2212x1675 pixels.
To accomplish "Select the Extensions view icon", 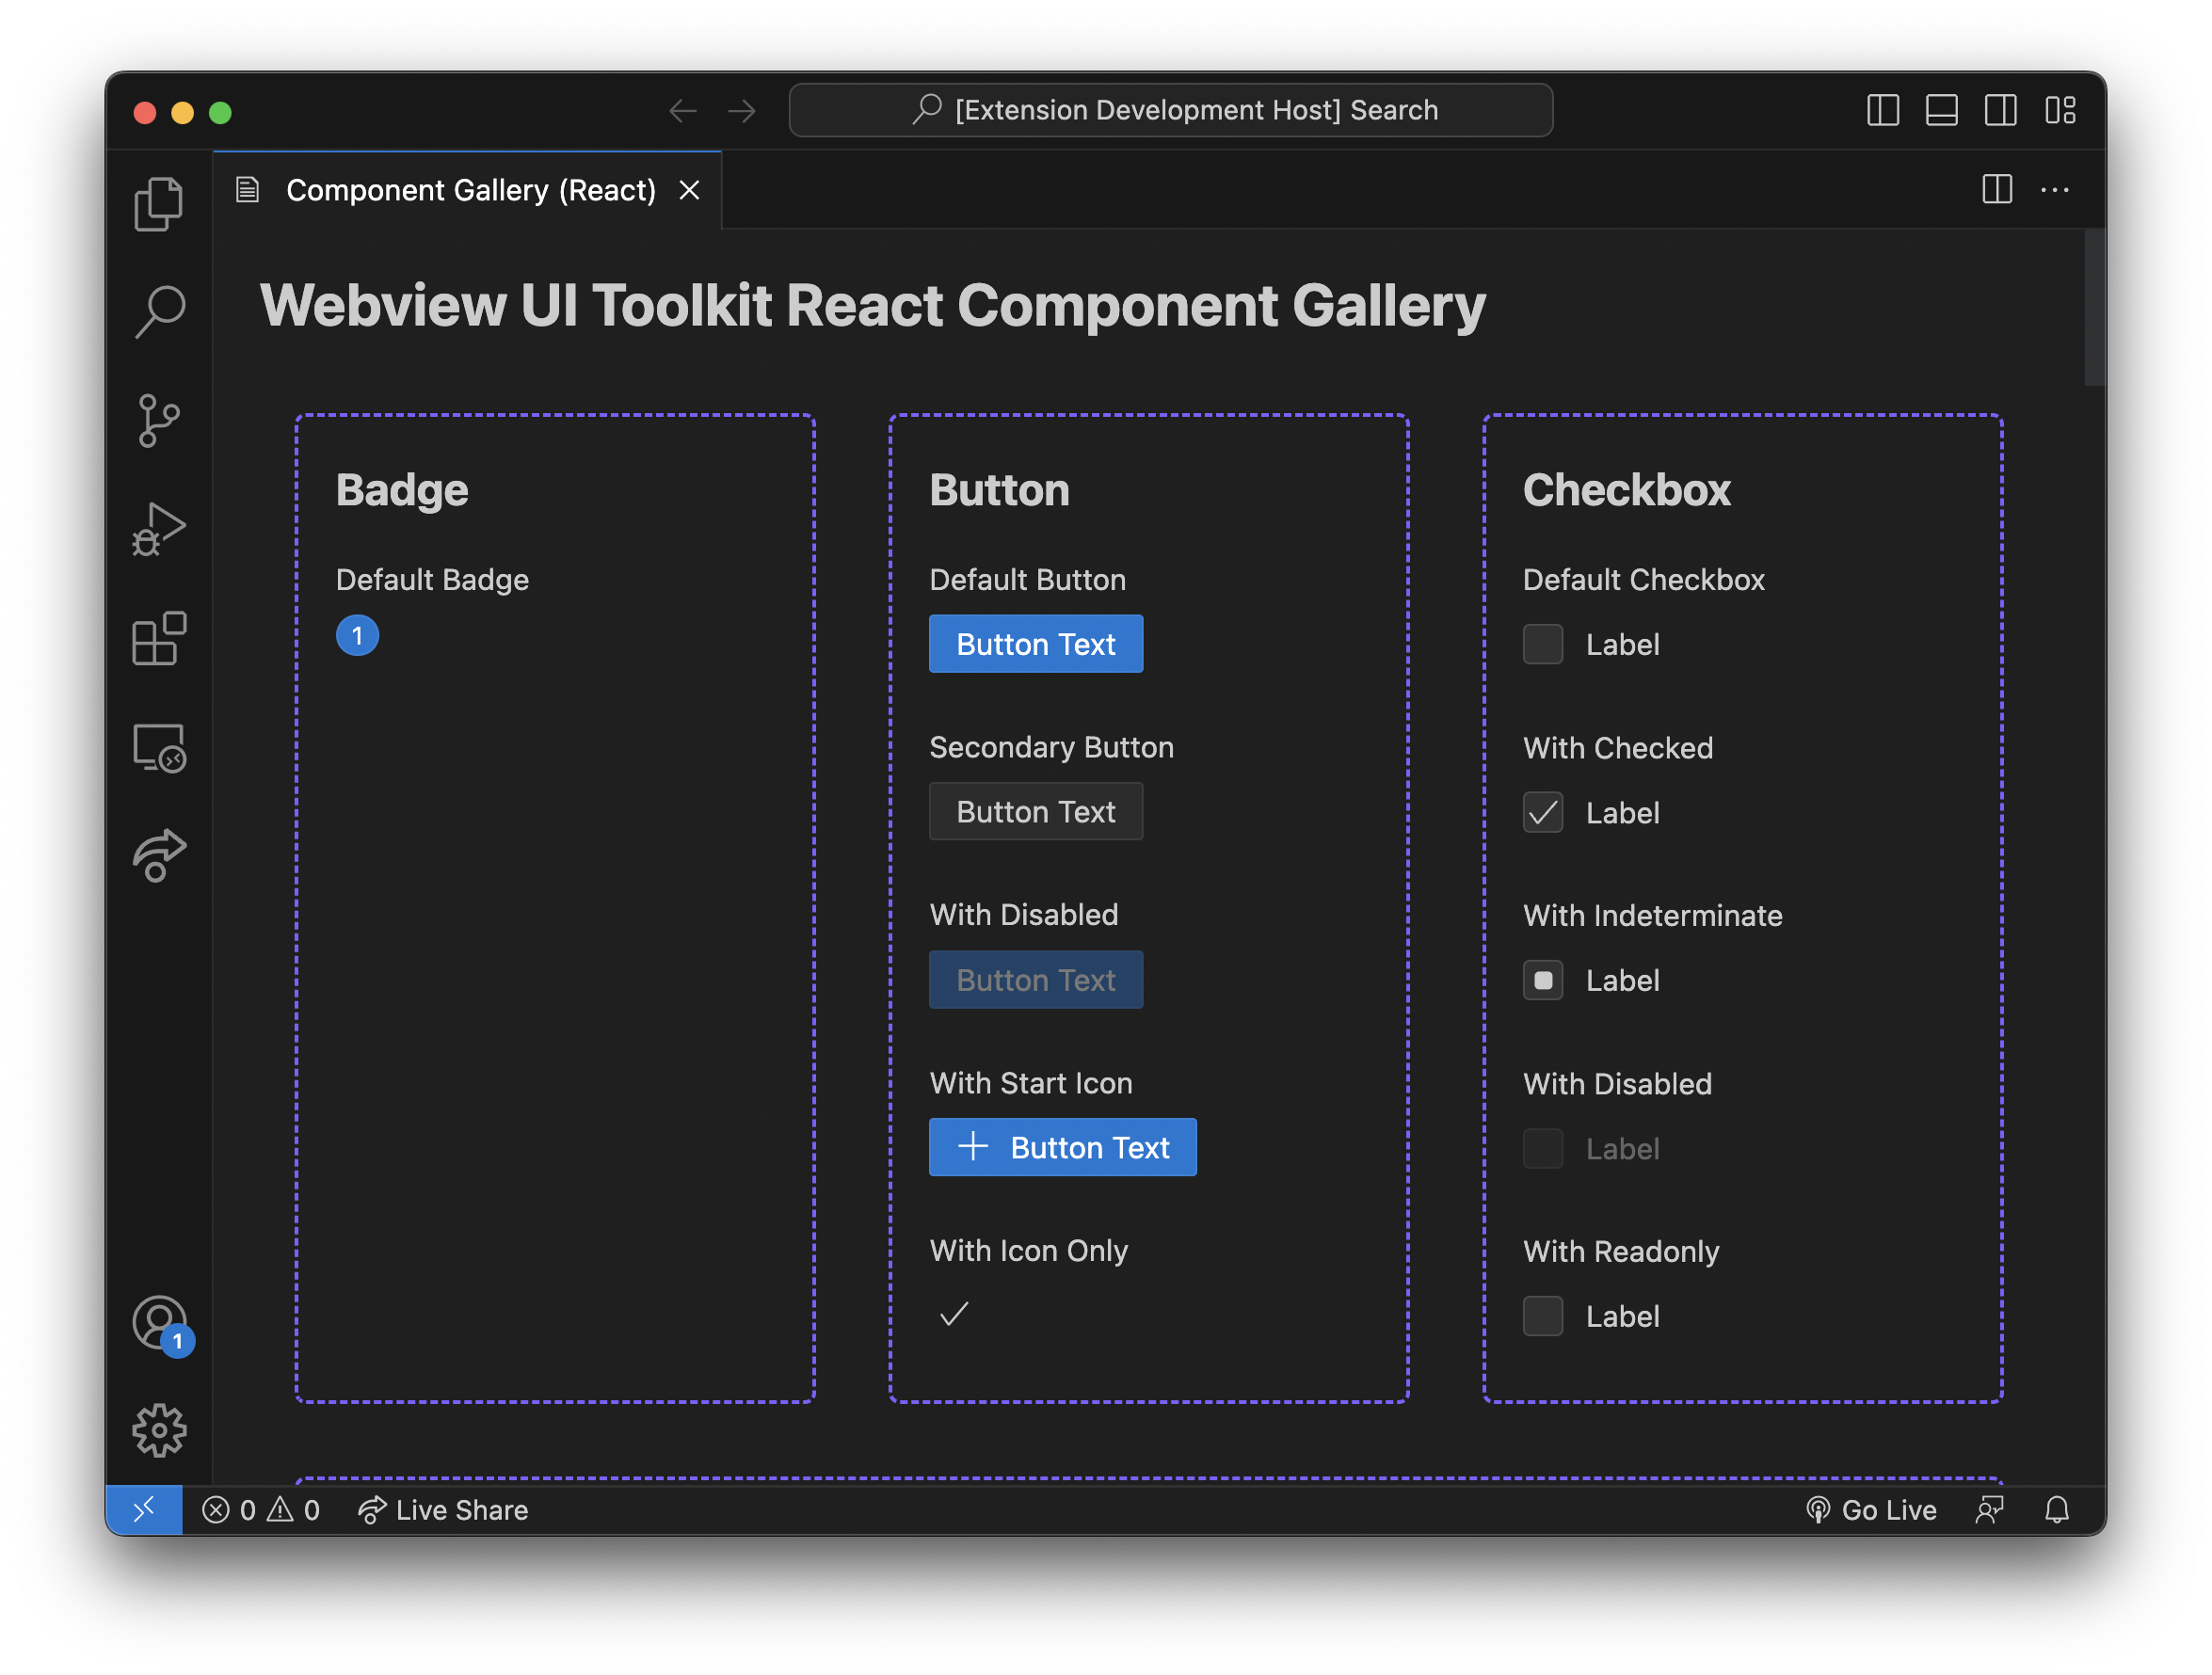I will tap(160, 635).
